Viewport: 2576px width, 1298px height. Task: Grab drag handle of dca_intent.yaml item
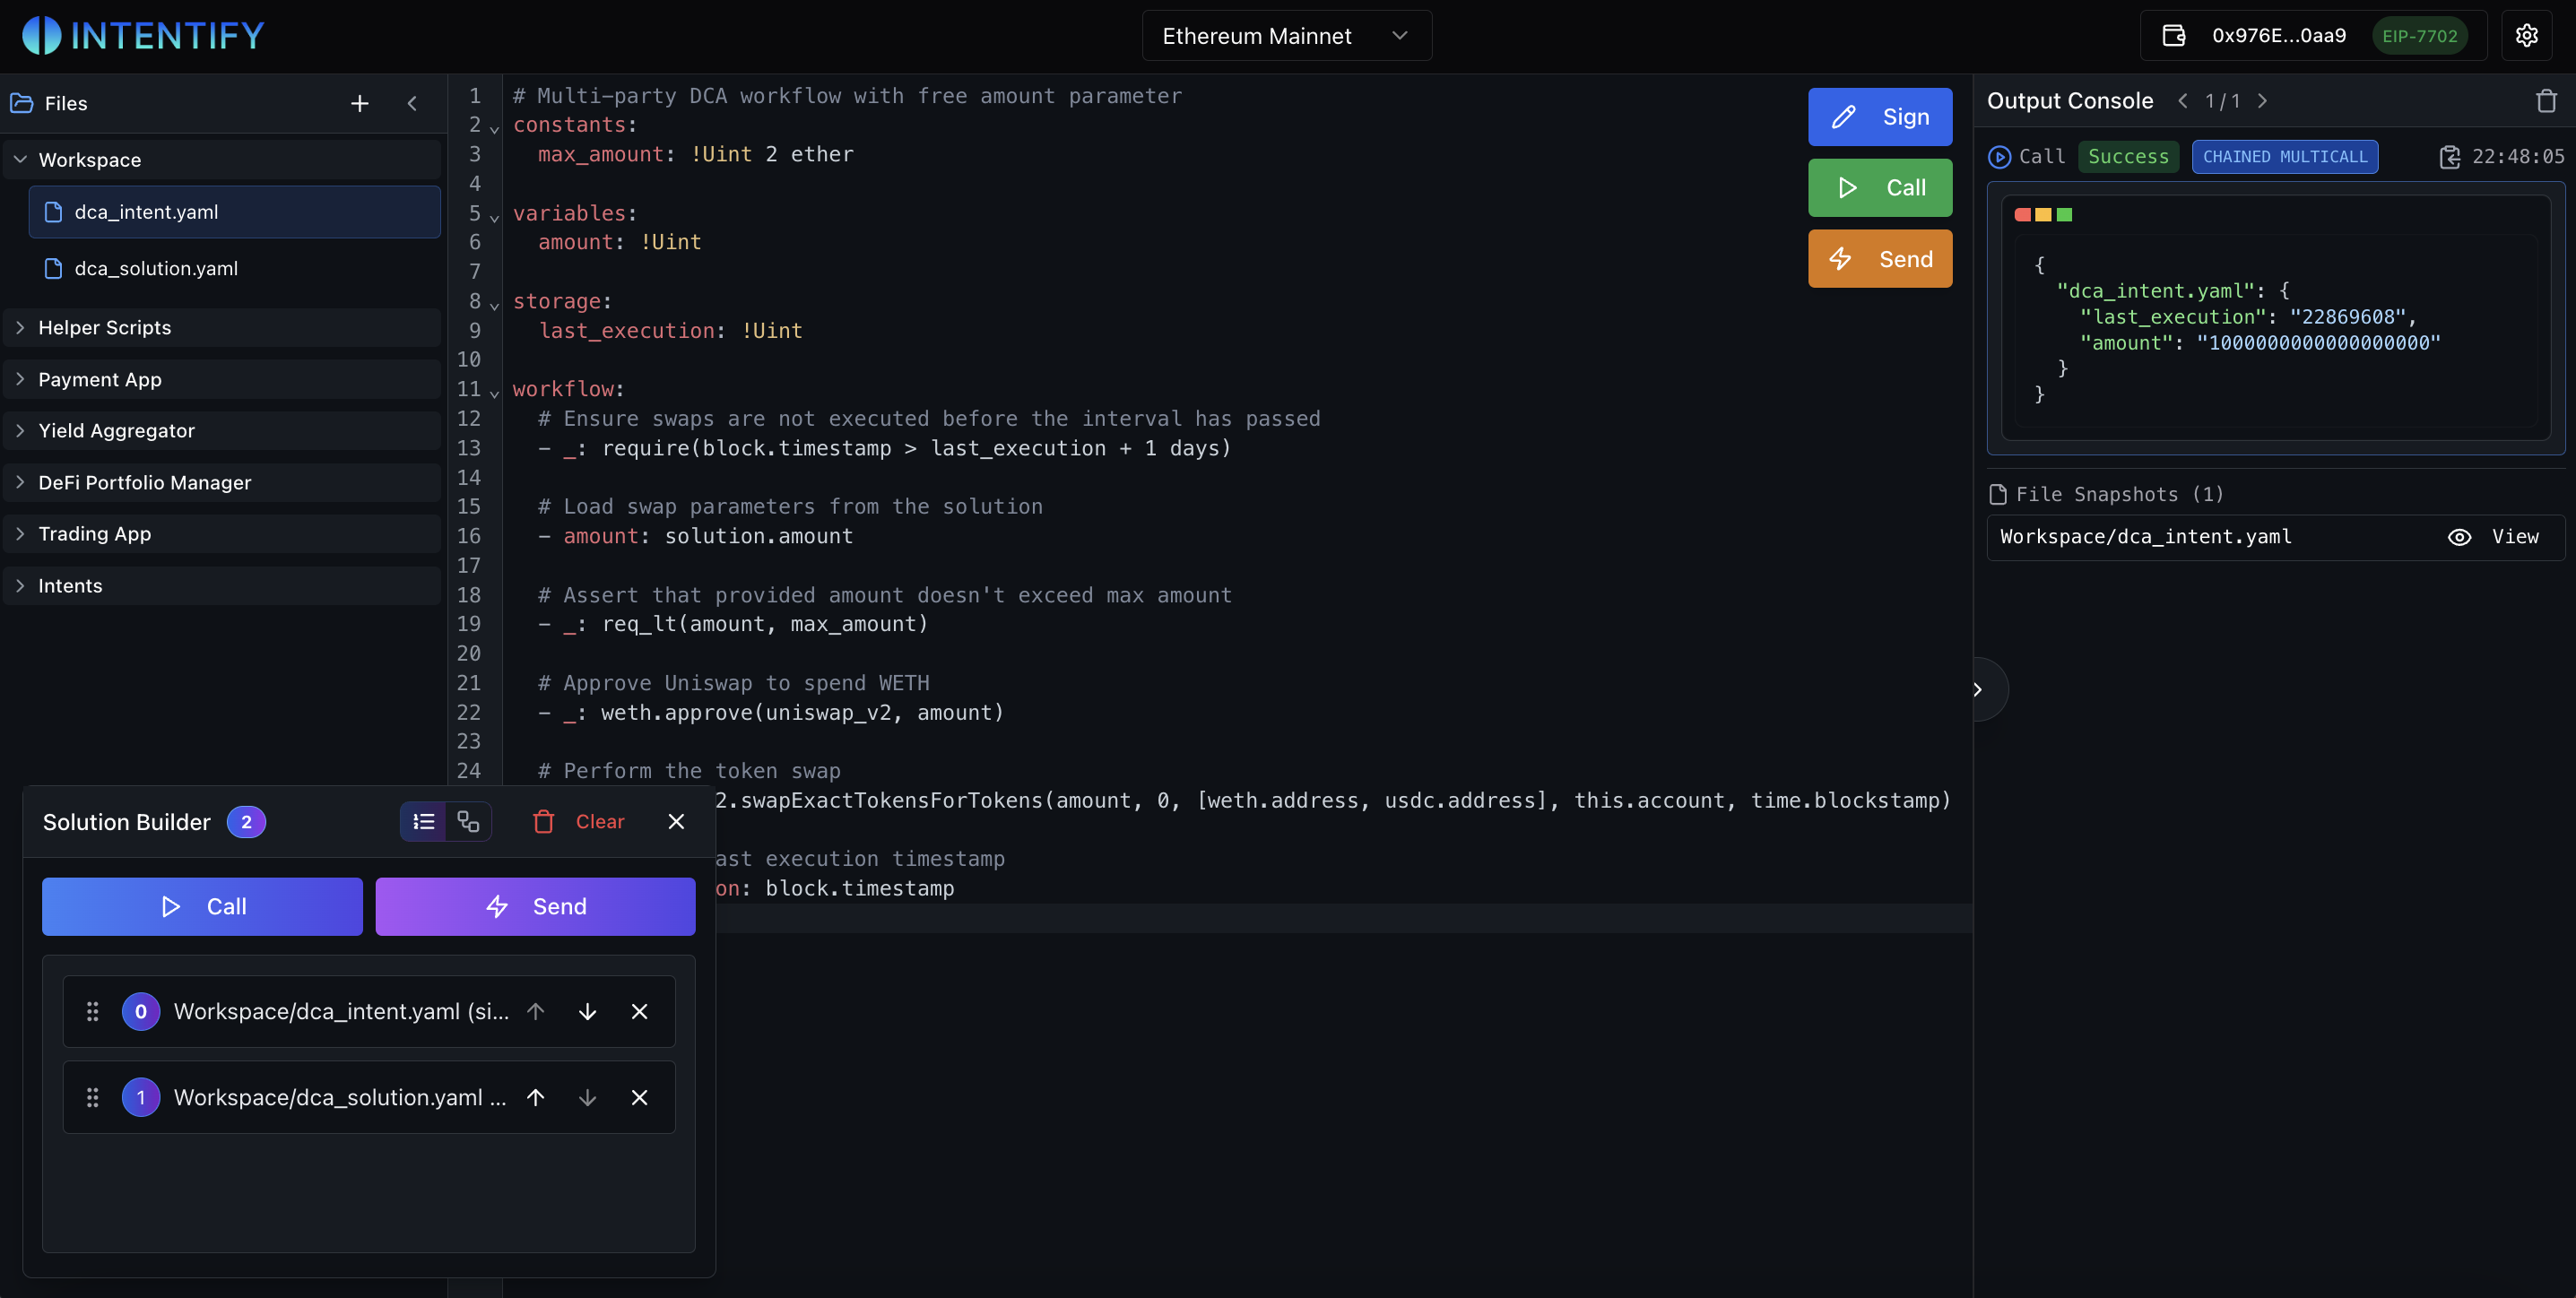[x=93, y=1012]
